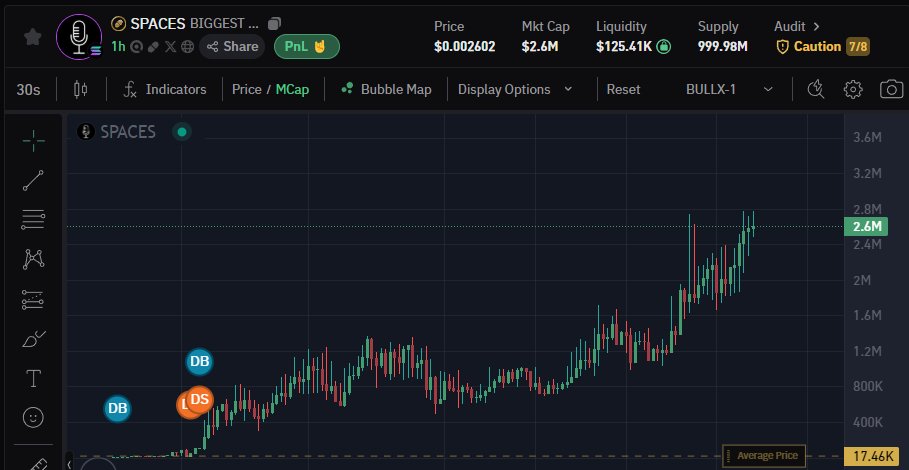
Task: Click the Caution shield icon
Action: (783, 47)
